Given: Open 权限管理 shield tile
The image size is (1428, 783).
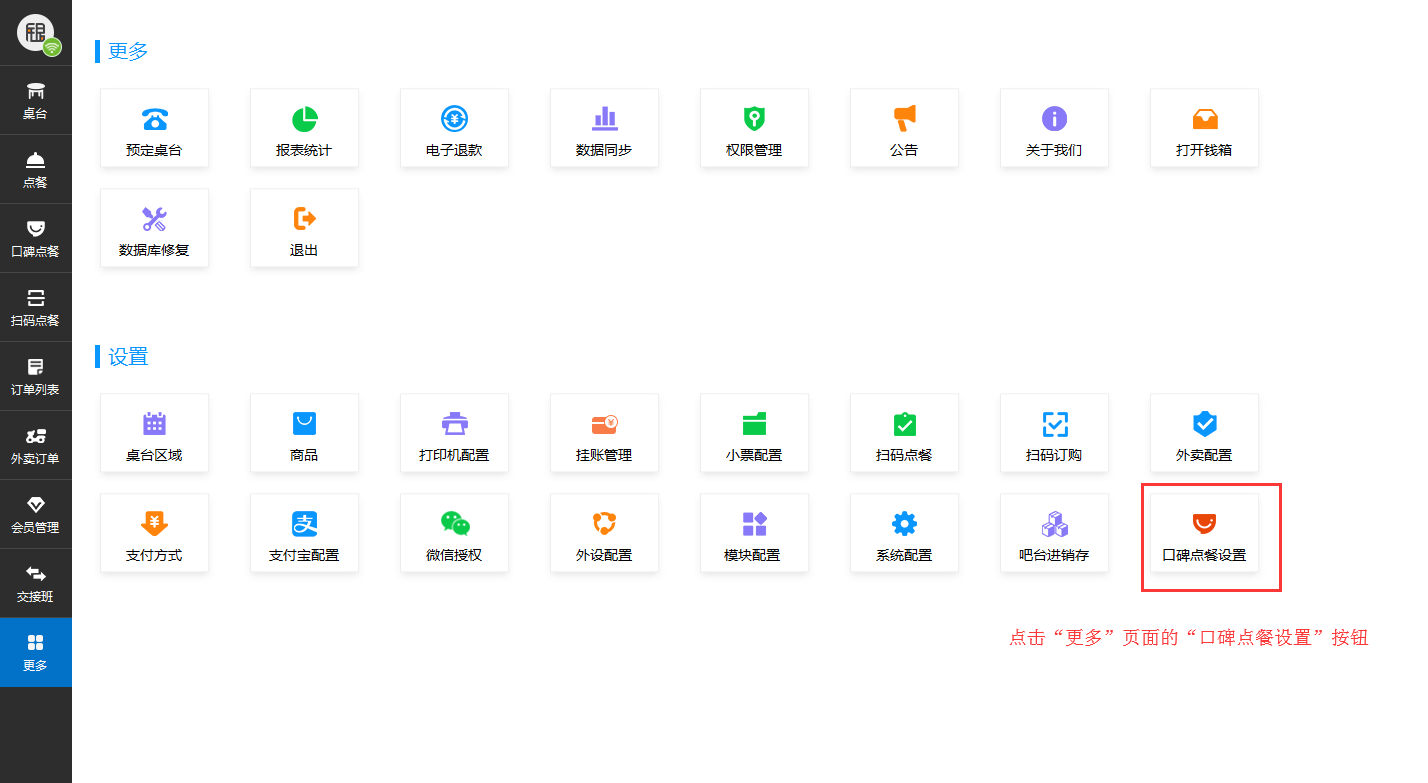Looking at the screenshot, I should [754, 128].
